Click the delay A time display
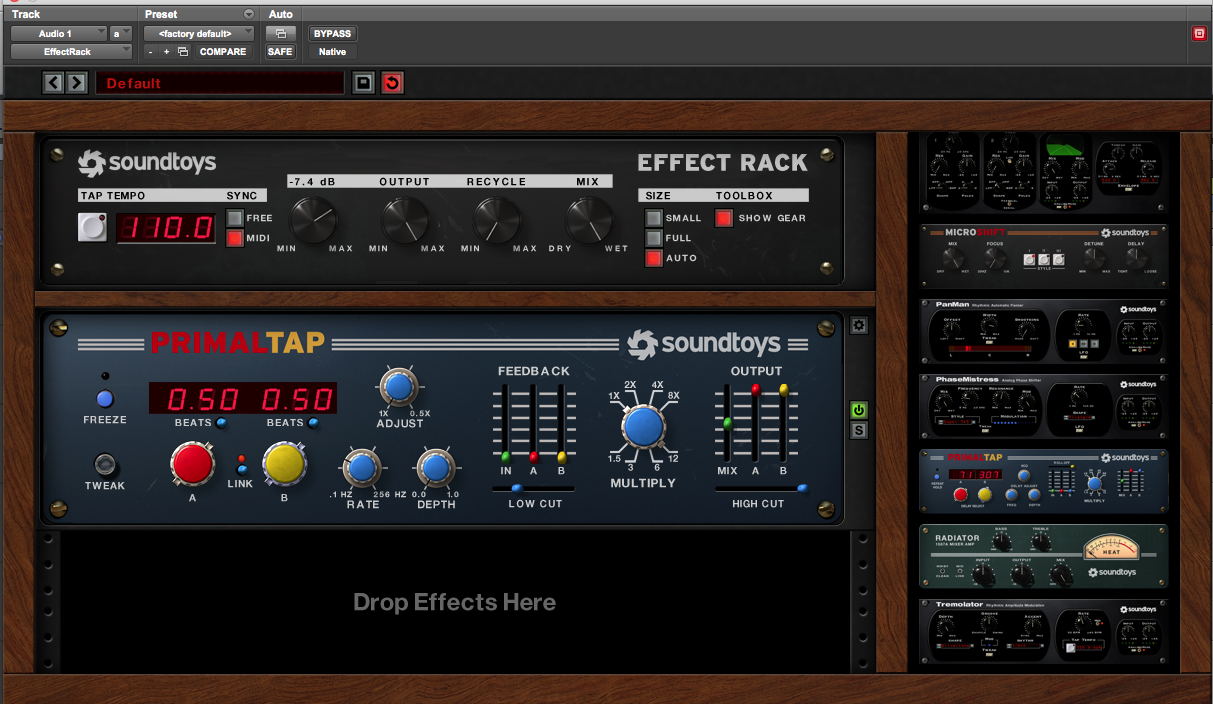1213x704 pixels. click(202, 399)
